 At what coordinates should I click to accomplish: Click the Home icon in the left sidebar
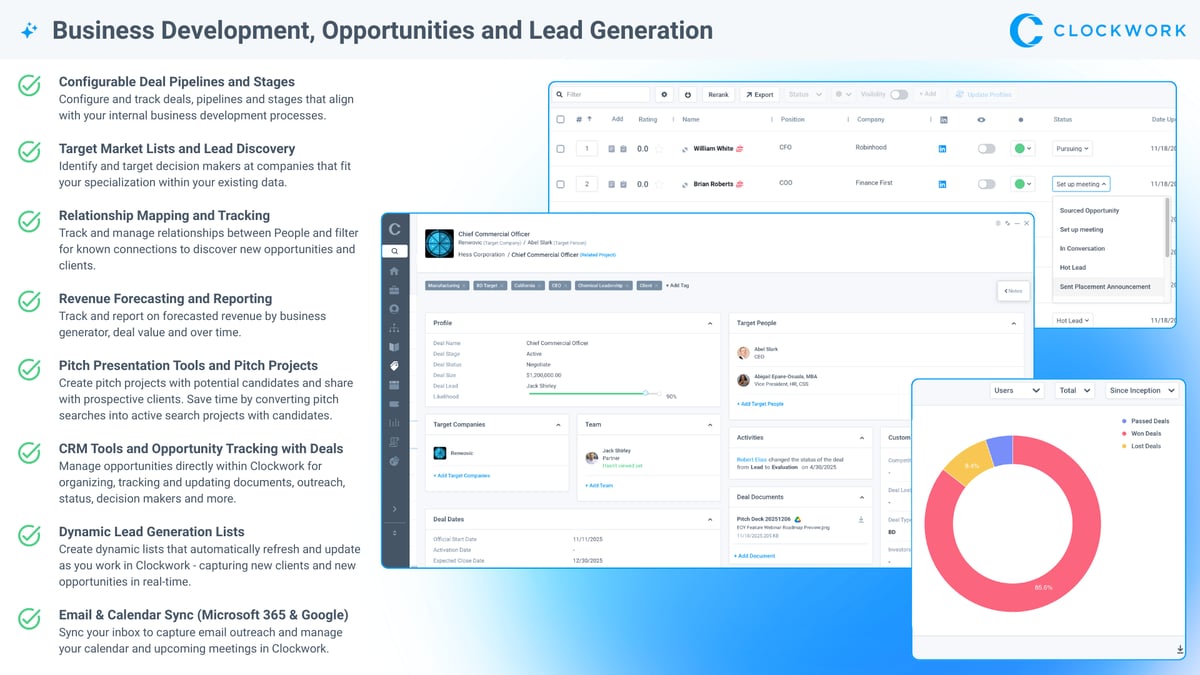tap(395, 271)
